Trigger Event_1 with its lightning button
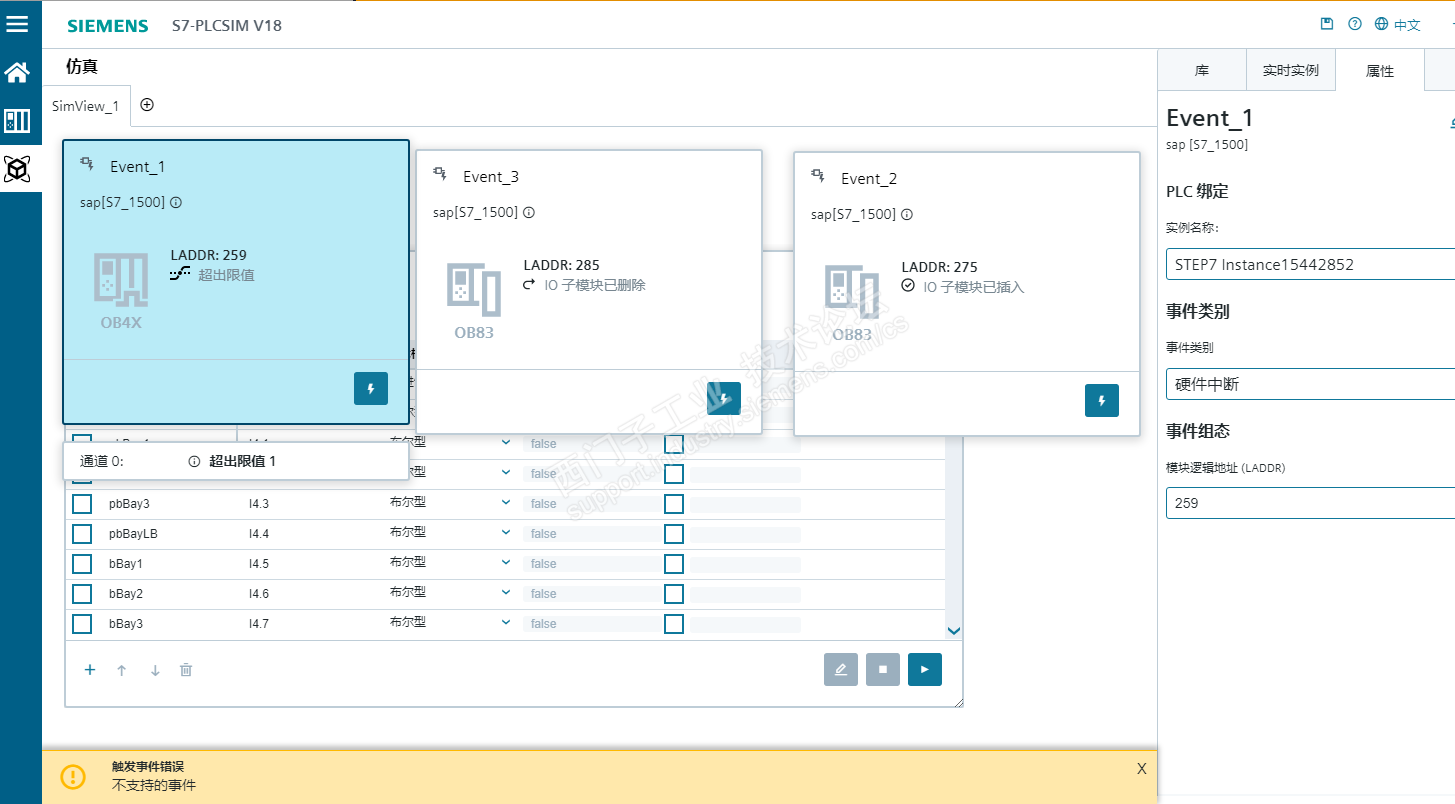Screen dimensions: 1455x804 [371, 388]
